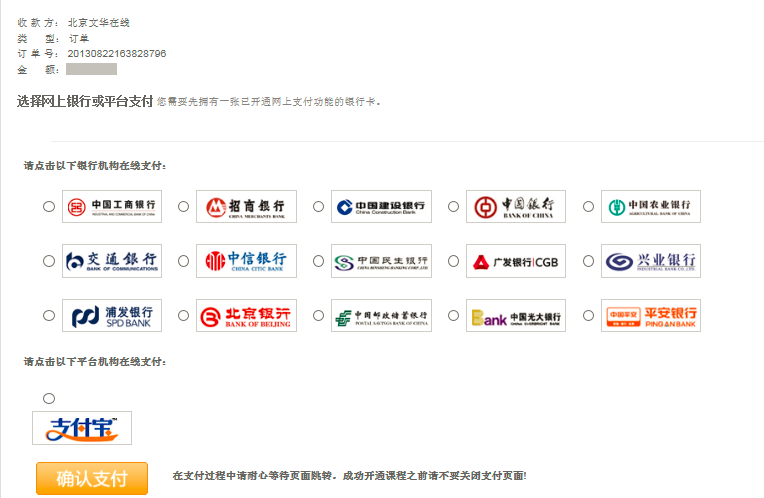This screenshot has height=498, width=764.
Task: Click the notice about not closing payment page
Action: [349, 476]
